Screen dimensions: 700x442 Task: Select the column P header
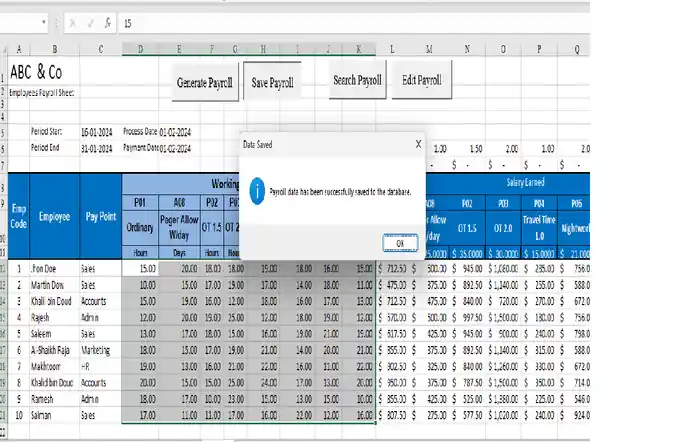pos(539,49)
